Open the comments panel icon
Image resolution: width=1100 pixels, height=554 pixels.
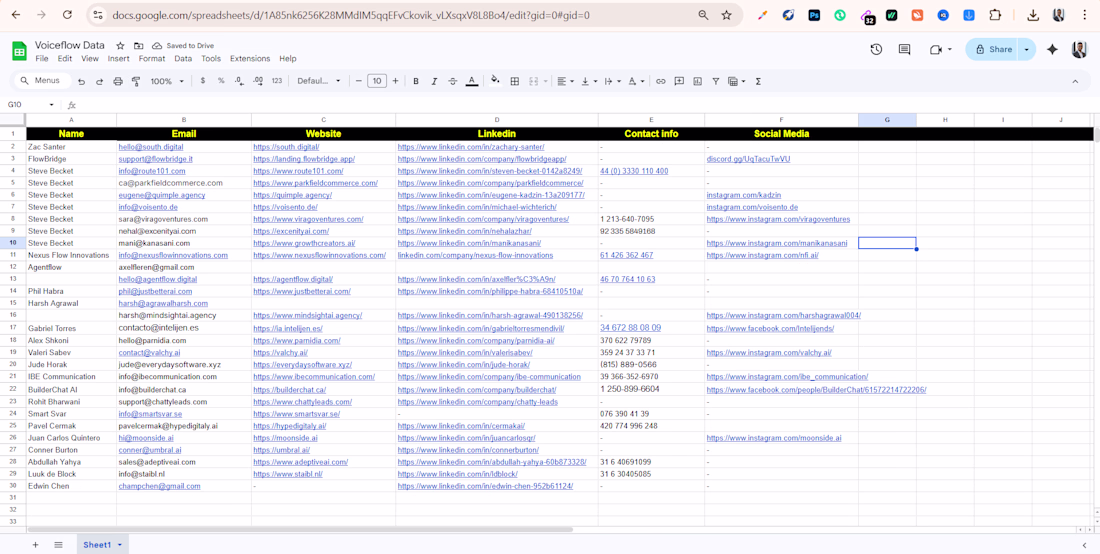[x=904, y=49]
